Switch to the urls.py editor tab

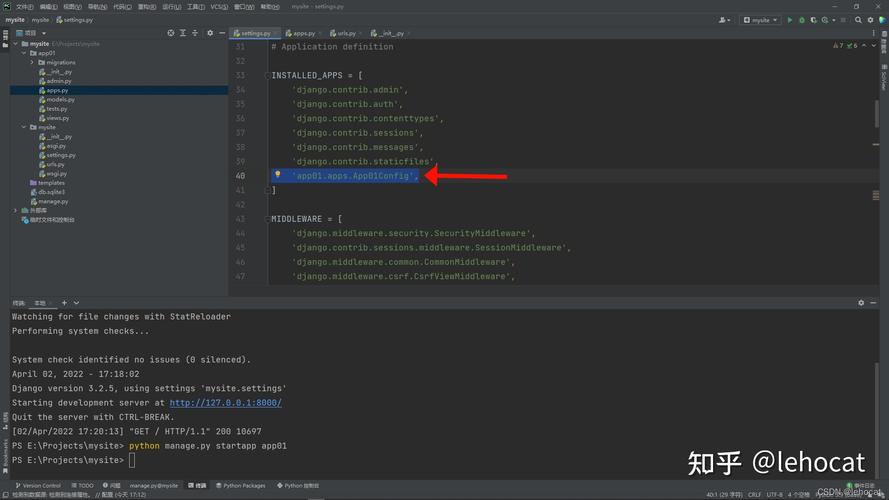(x=344, y=33)
